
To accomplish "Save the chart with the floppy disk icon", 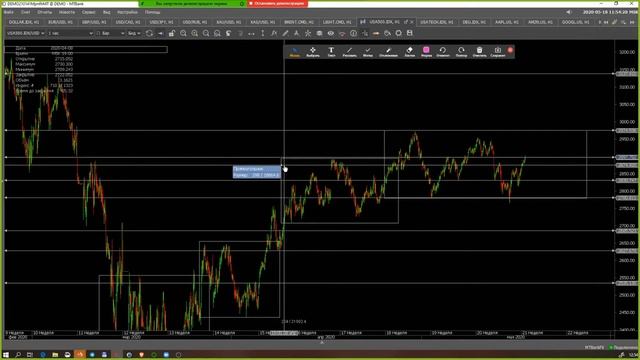I will click(x=410, y=33).
